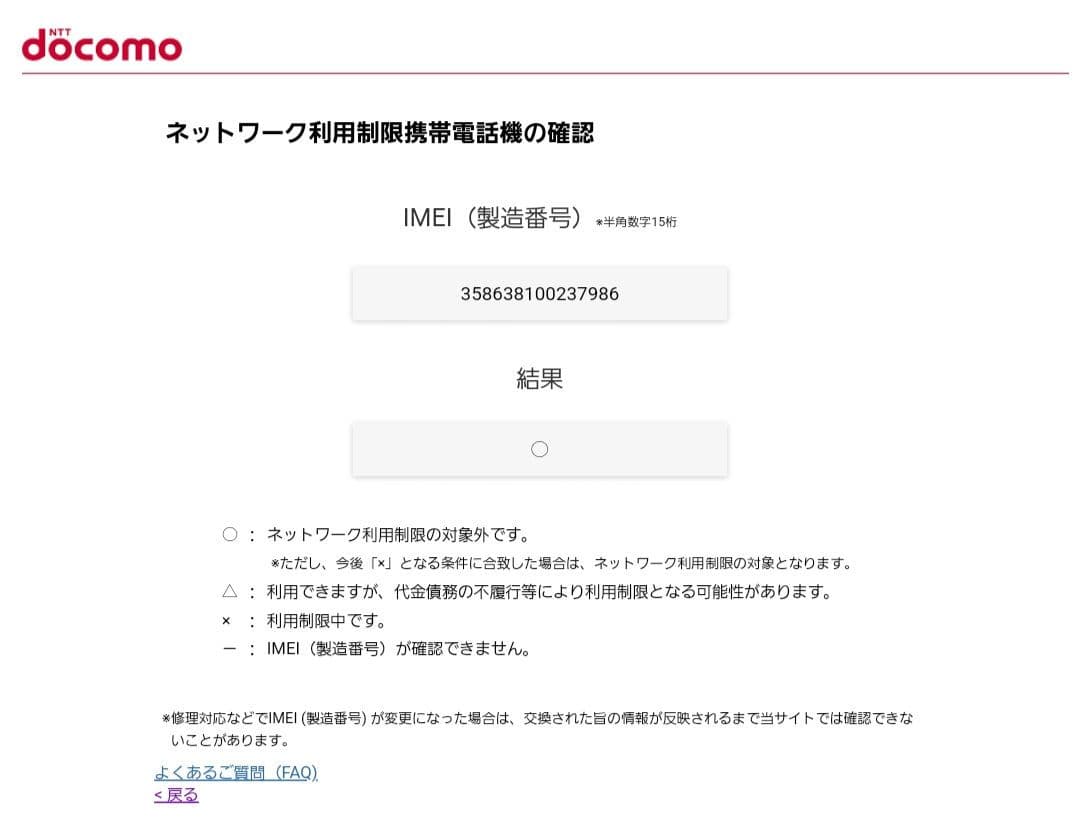The height and width of the screenshot is (834, 1080).
Task: Click the ネットワーク利用制限の対象外です description
Action: (x=400, y=534)
